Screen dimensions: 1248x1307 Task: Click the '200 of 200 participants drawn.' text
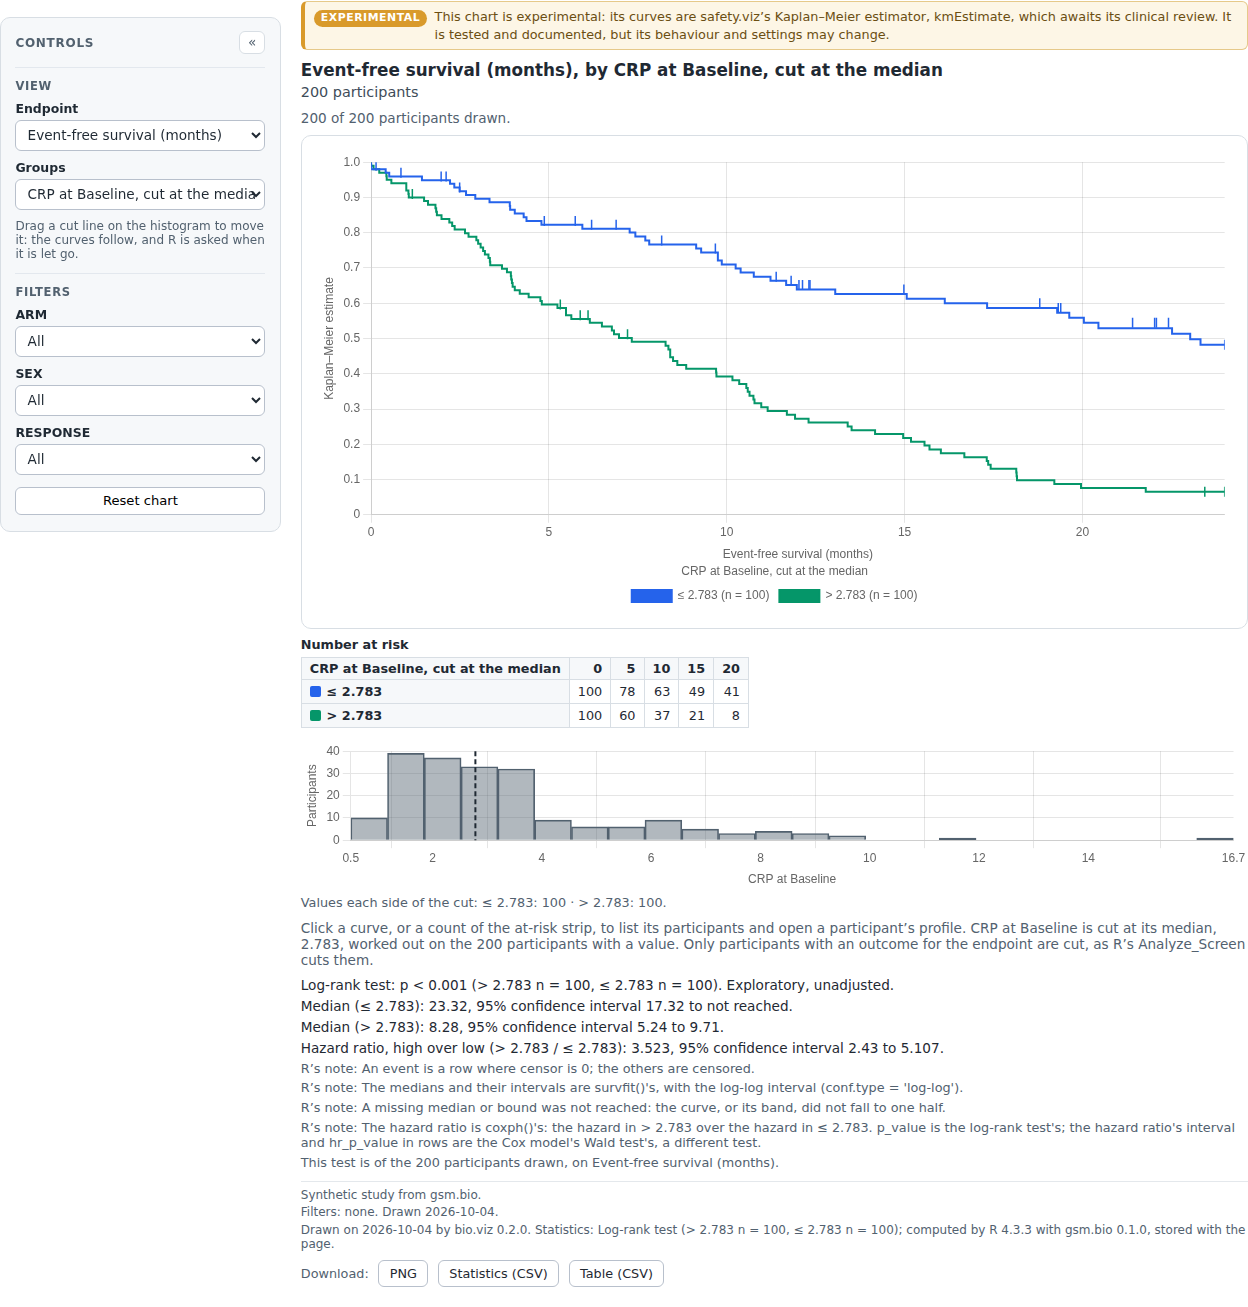pyautogui.click(x=405, y=119)
